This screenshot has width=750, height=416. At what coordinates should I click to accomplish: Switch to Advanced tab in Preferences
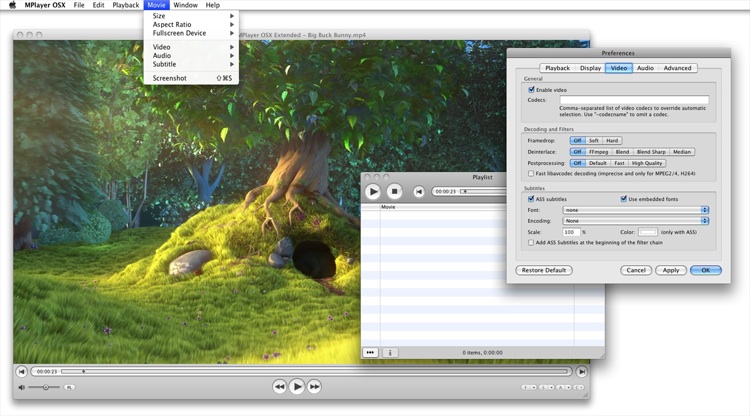coord(677,68)
